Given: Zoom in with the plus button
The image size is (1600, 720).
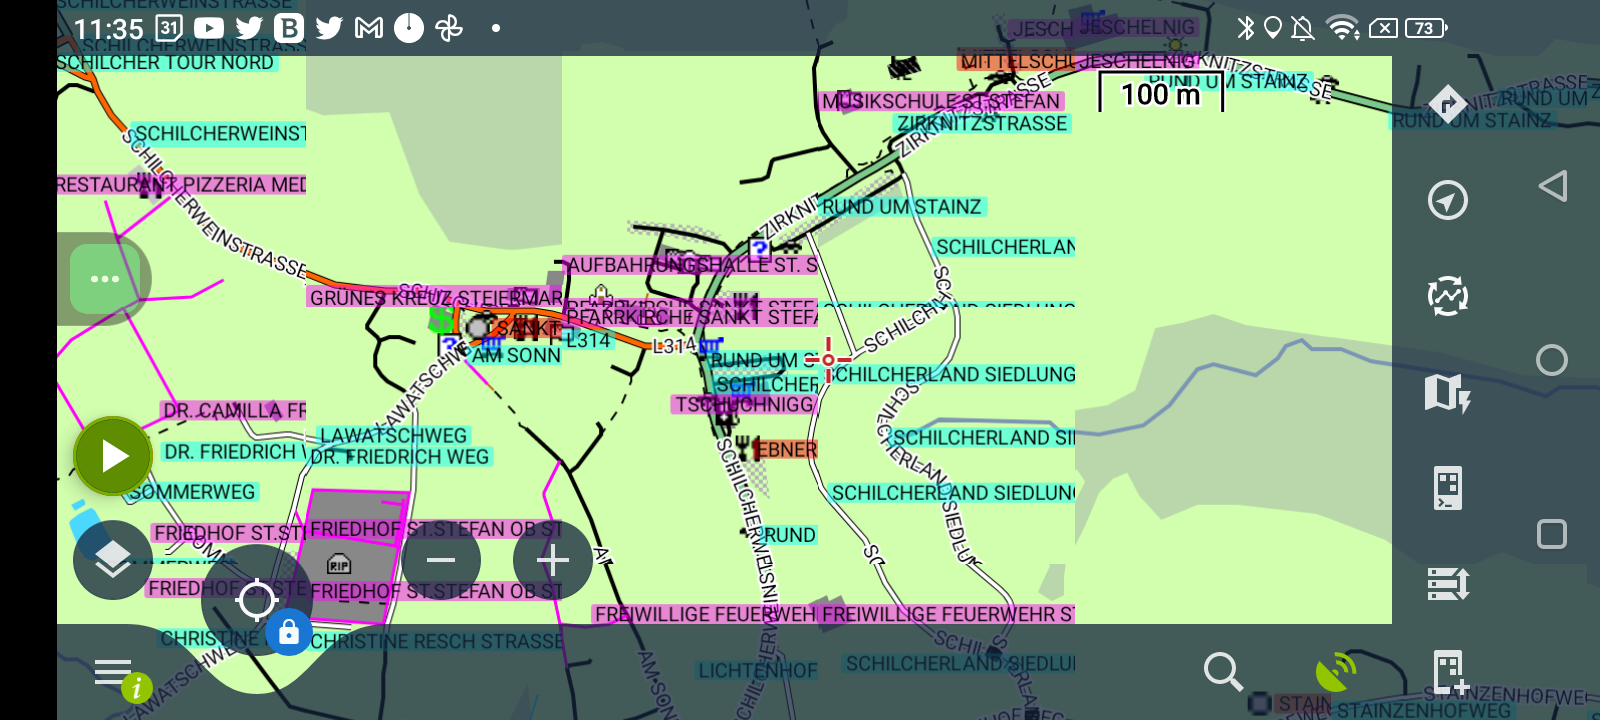Looking at the screenshot, I should [553, 560].
